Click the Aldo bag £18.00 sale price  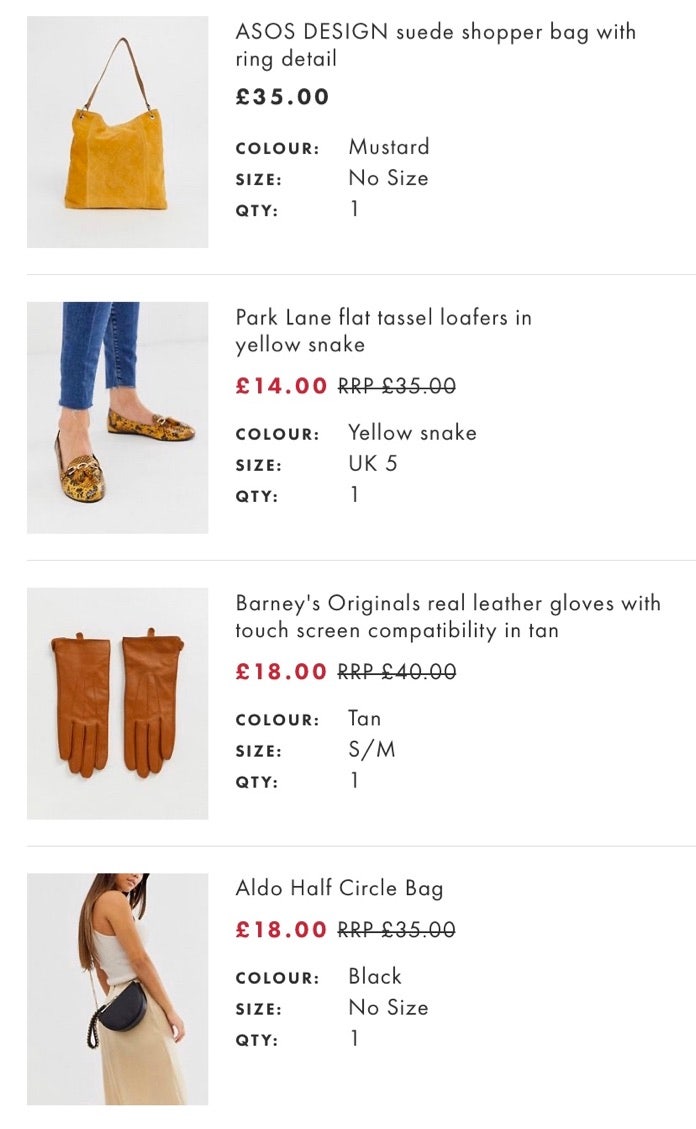pos(281,930)
